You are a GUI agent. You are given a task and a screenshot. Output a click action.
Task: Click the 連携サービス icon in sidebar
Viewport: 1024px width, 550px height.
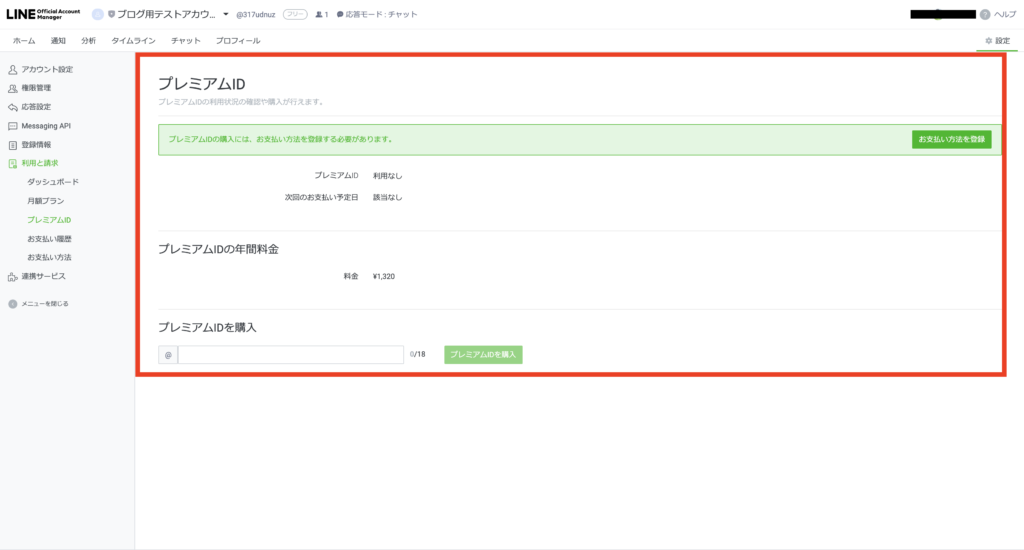click(x=13, y=276)
